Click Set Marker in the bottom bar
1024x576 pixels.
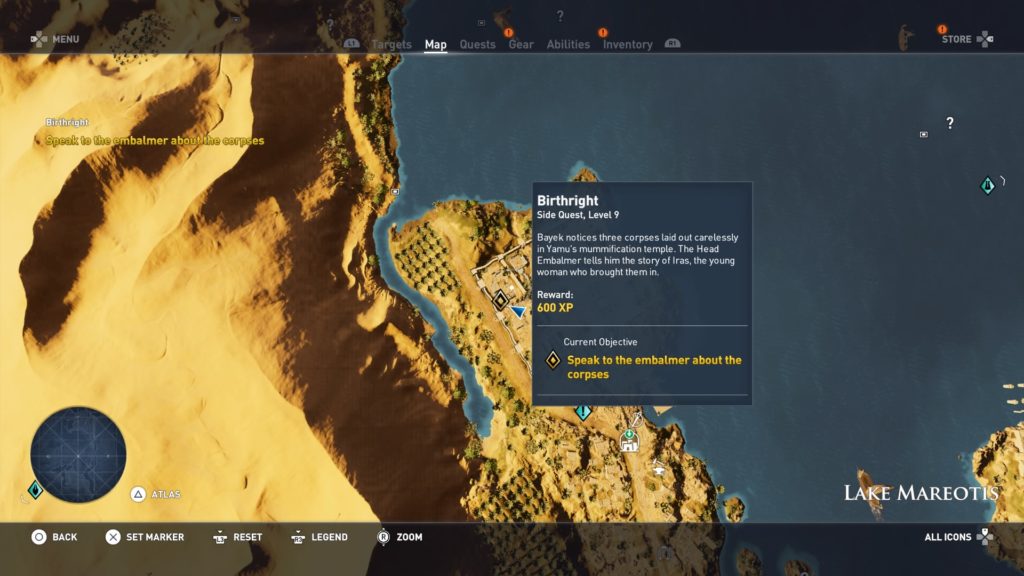tap(145, 537)
